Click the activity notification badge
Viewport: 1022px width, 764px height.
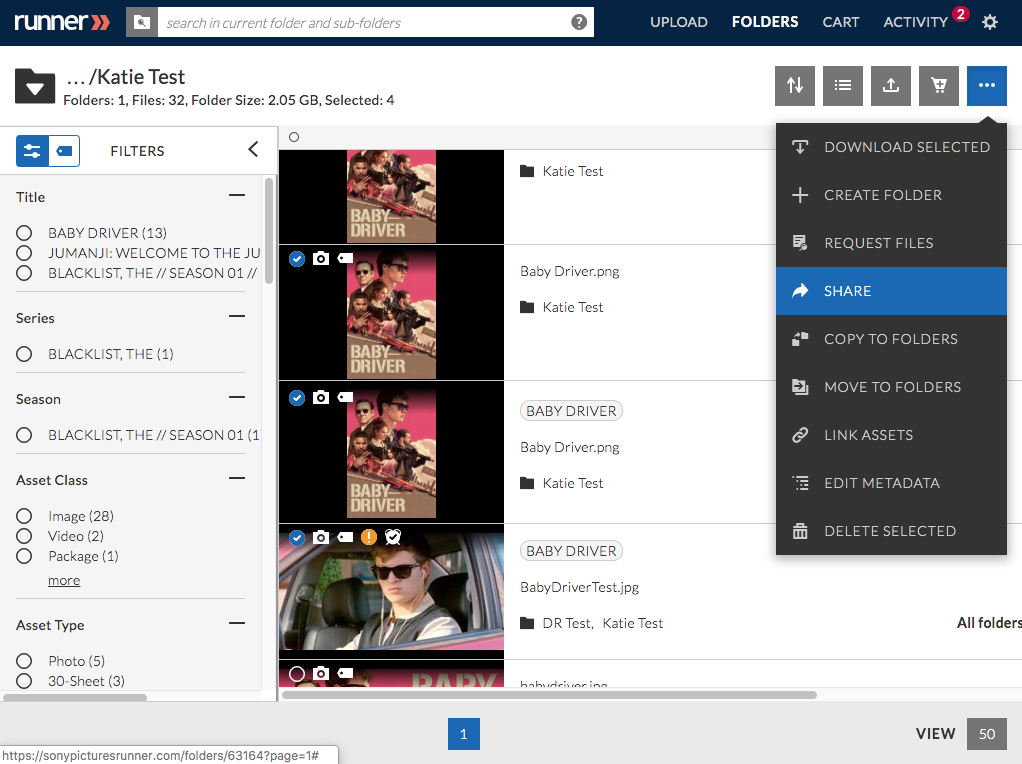[961, 14]
